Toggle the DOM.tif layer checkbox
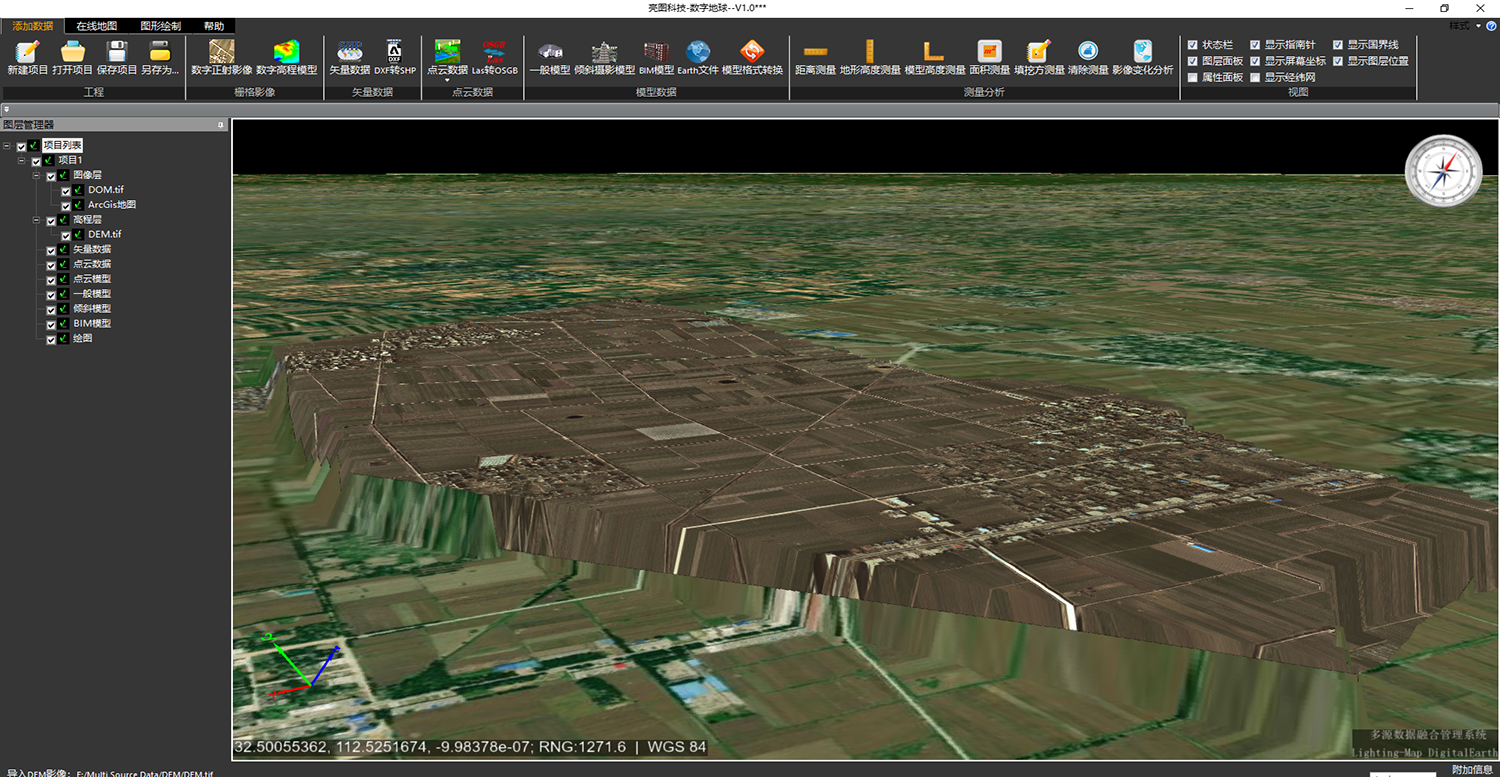This screenshot has height=777, width=1500. click(66, 190)
